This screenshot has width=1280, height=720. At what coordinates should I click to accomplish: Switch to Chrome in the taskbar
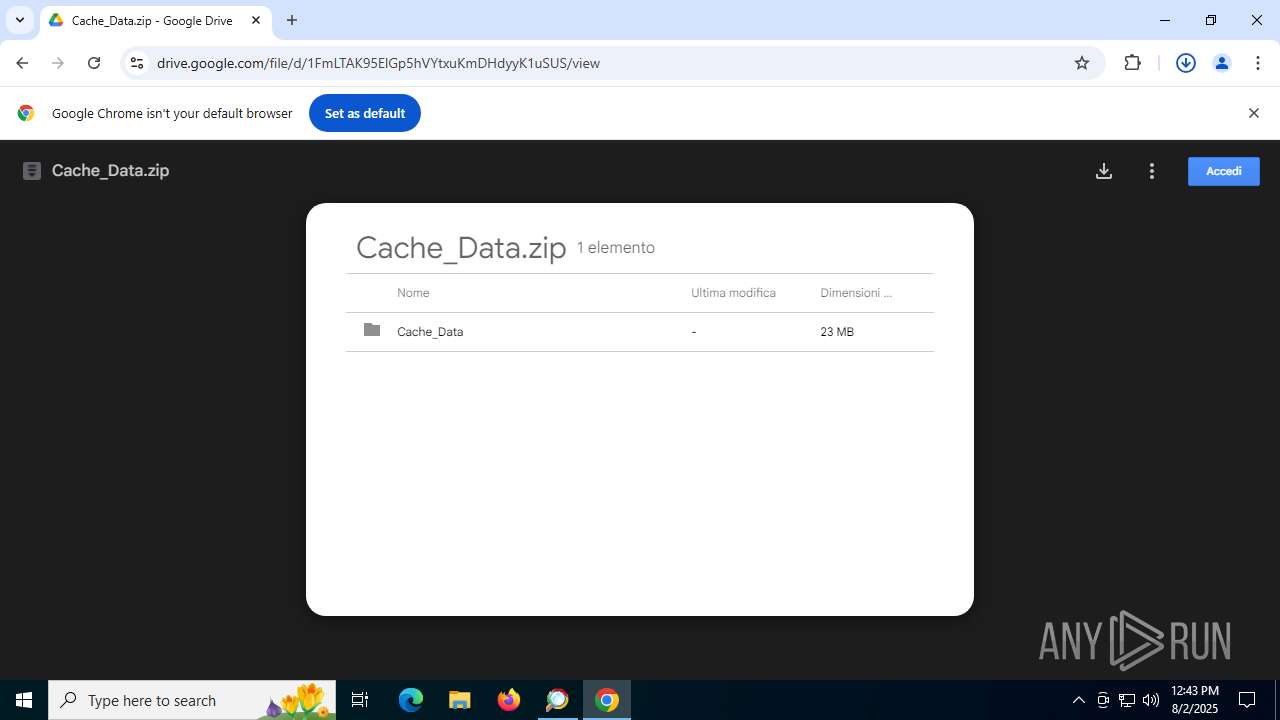(x=607, y=700)
